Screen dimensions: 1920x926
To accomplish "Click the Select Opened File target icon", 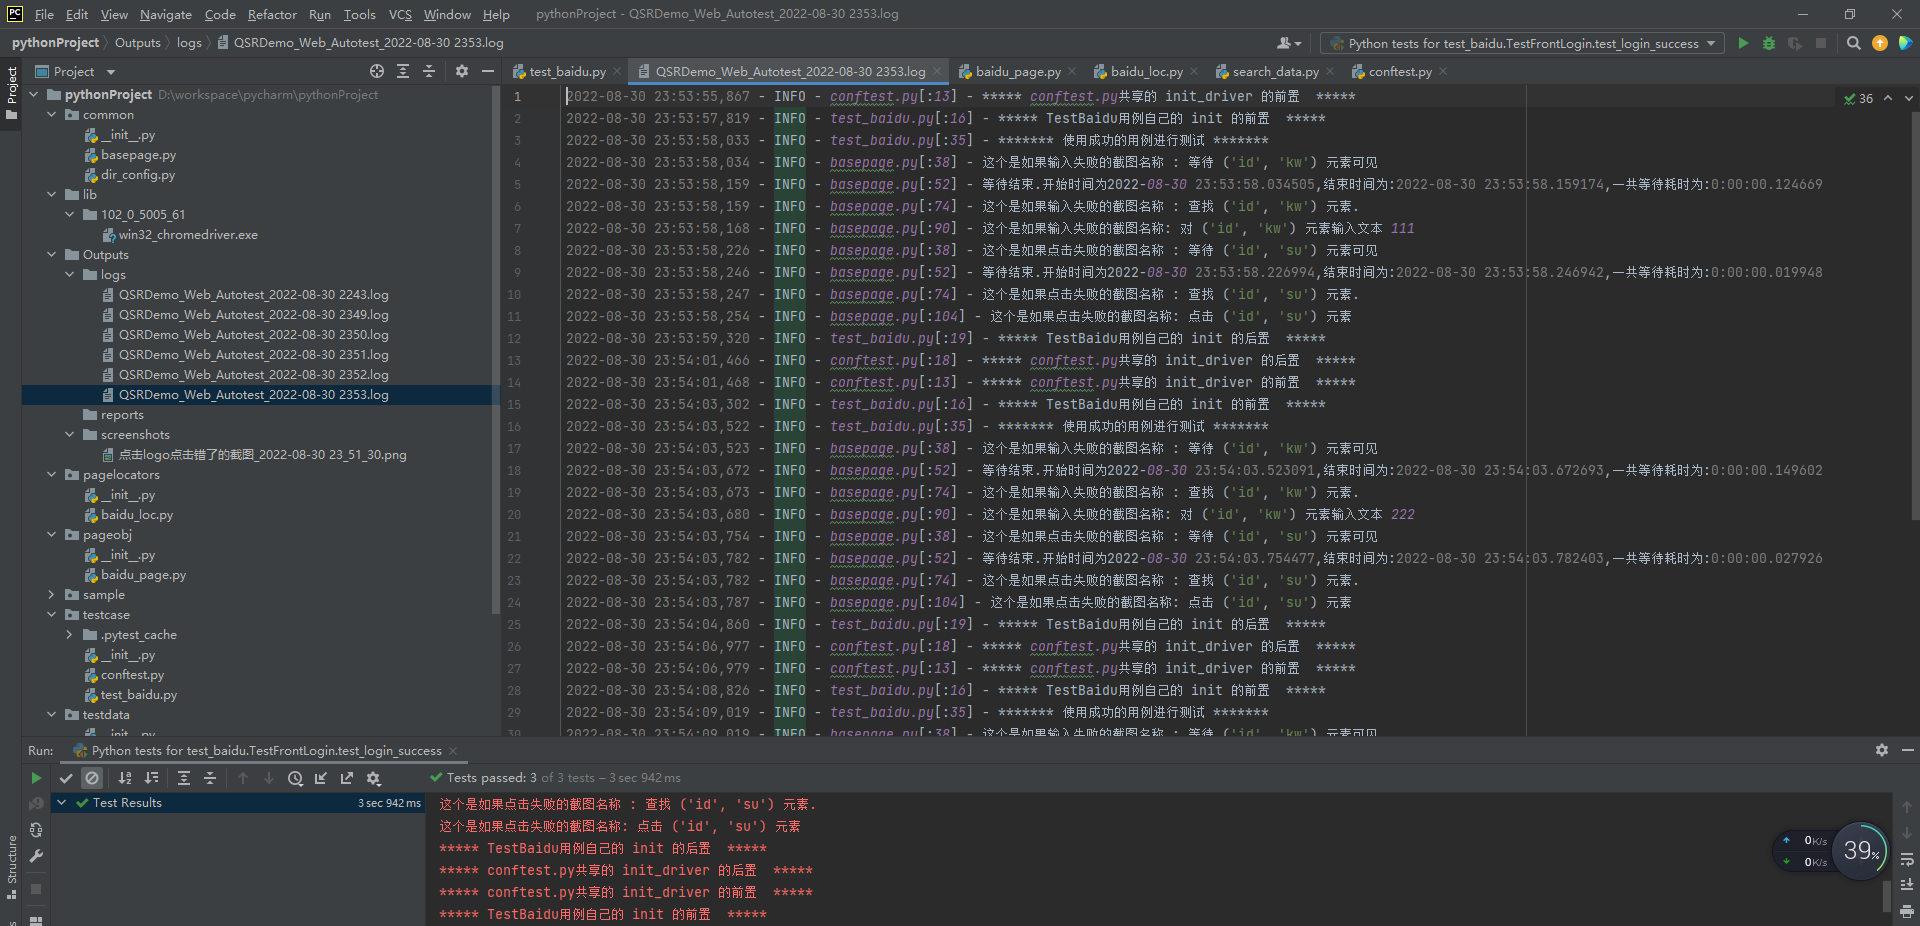I will pos(376,71).
